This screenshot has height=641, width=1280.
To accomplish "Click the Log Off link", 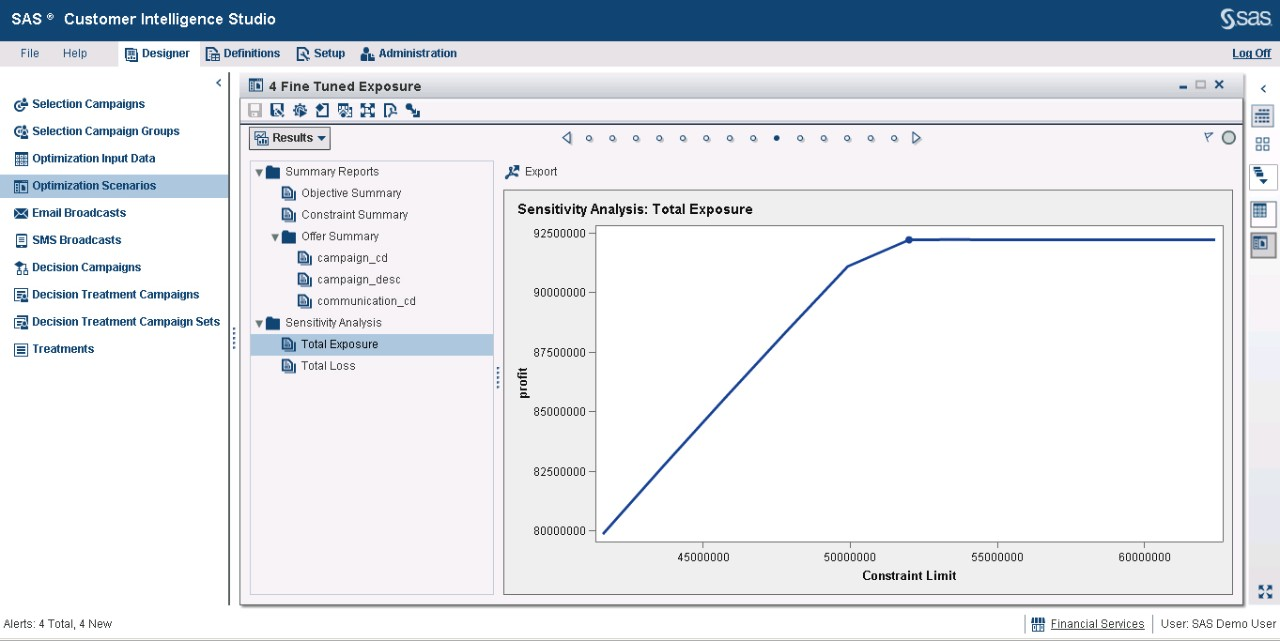I will (1252, 54).
